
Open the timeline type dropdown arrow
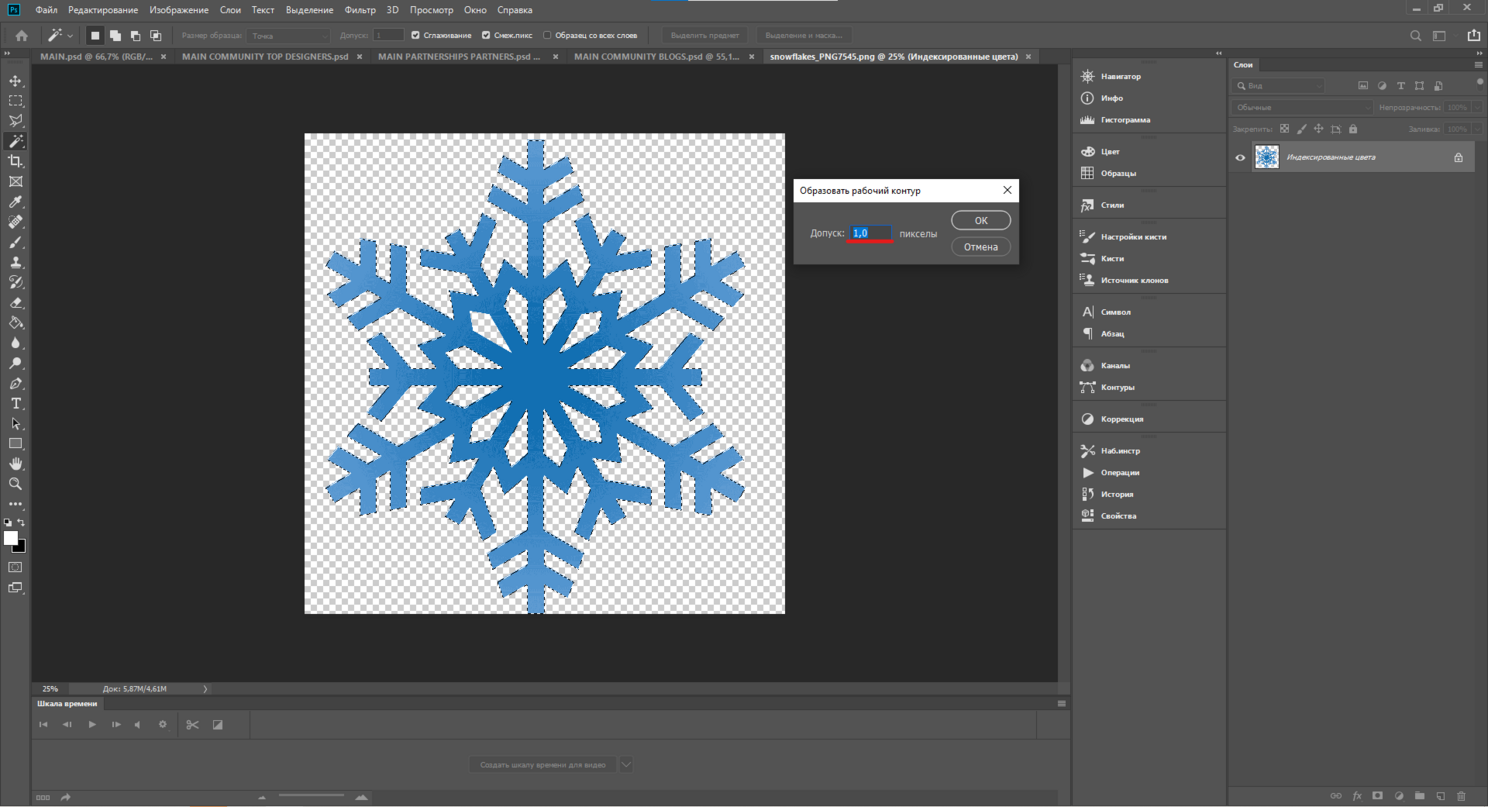tap(626, 765)
